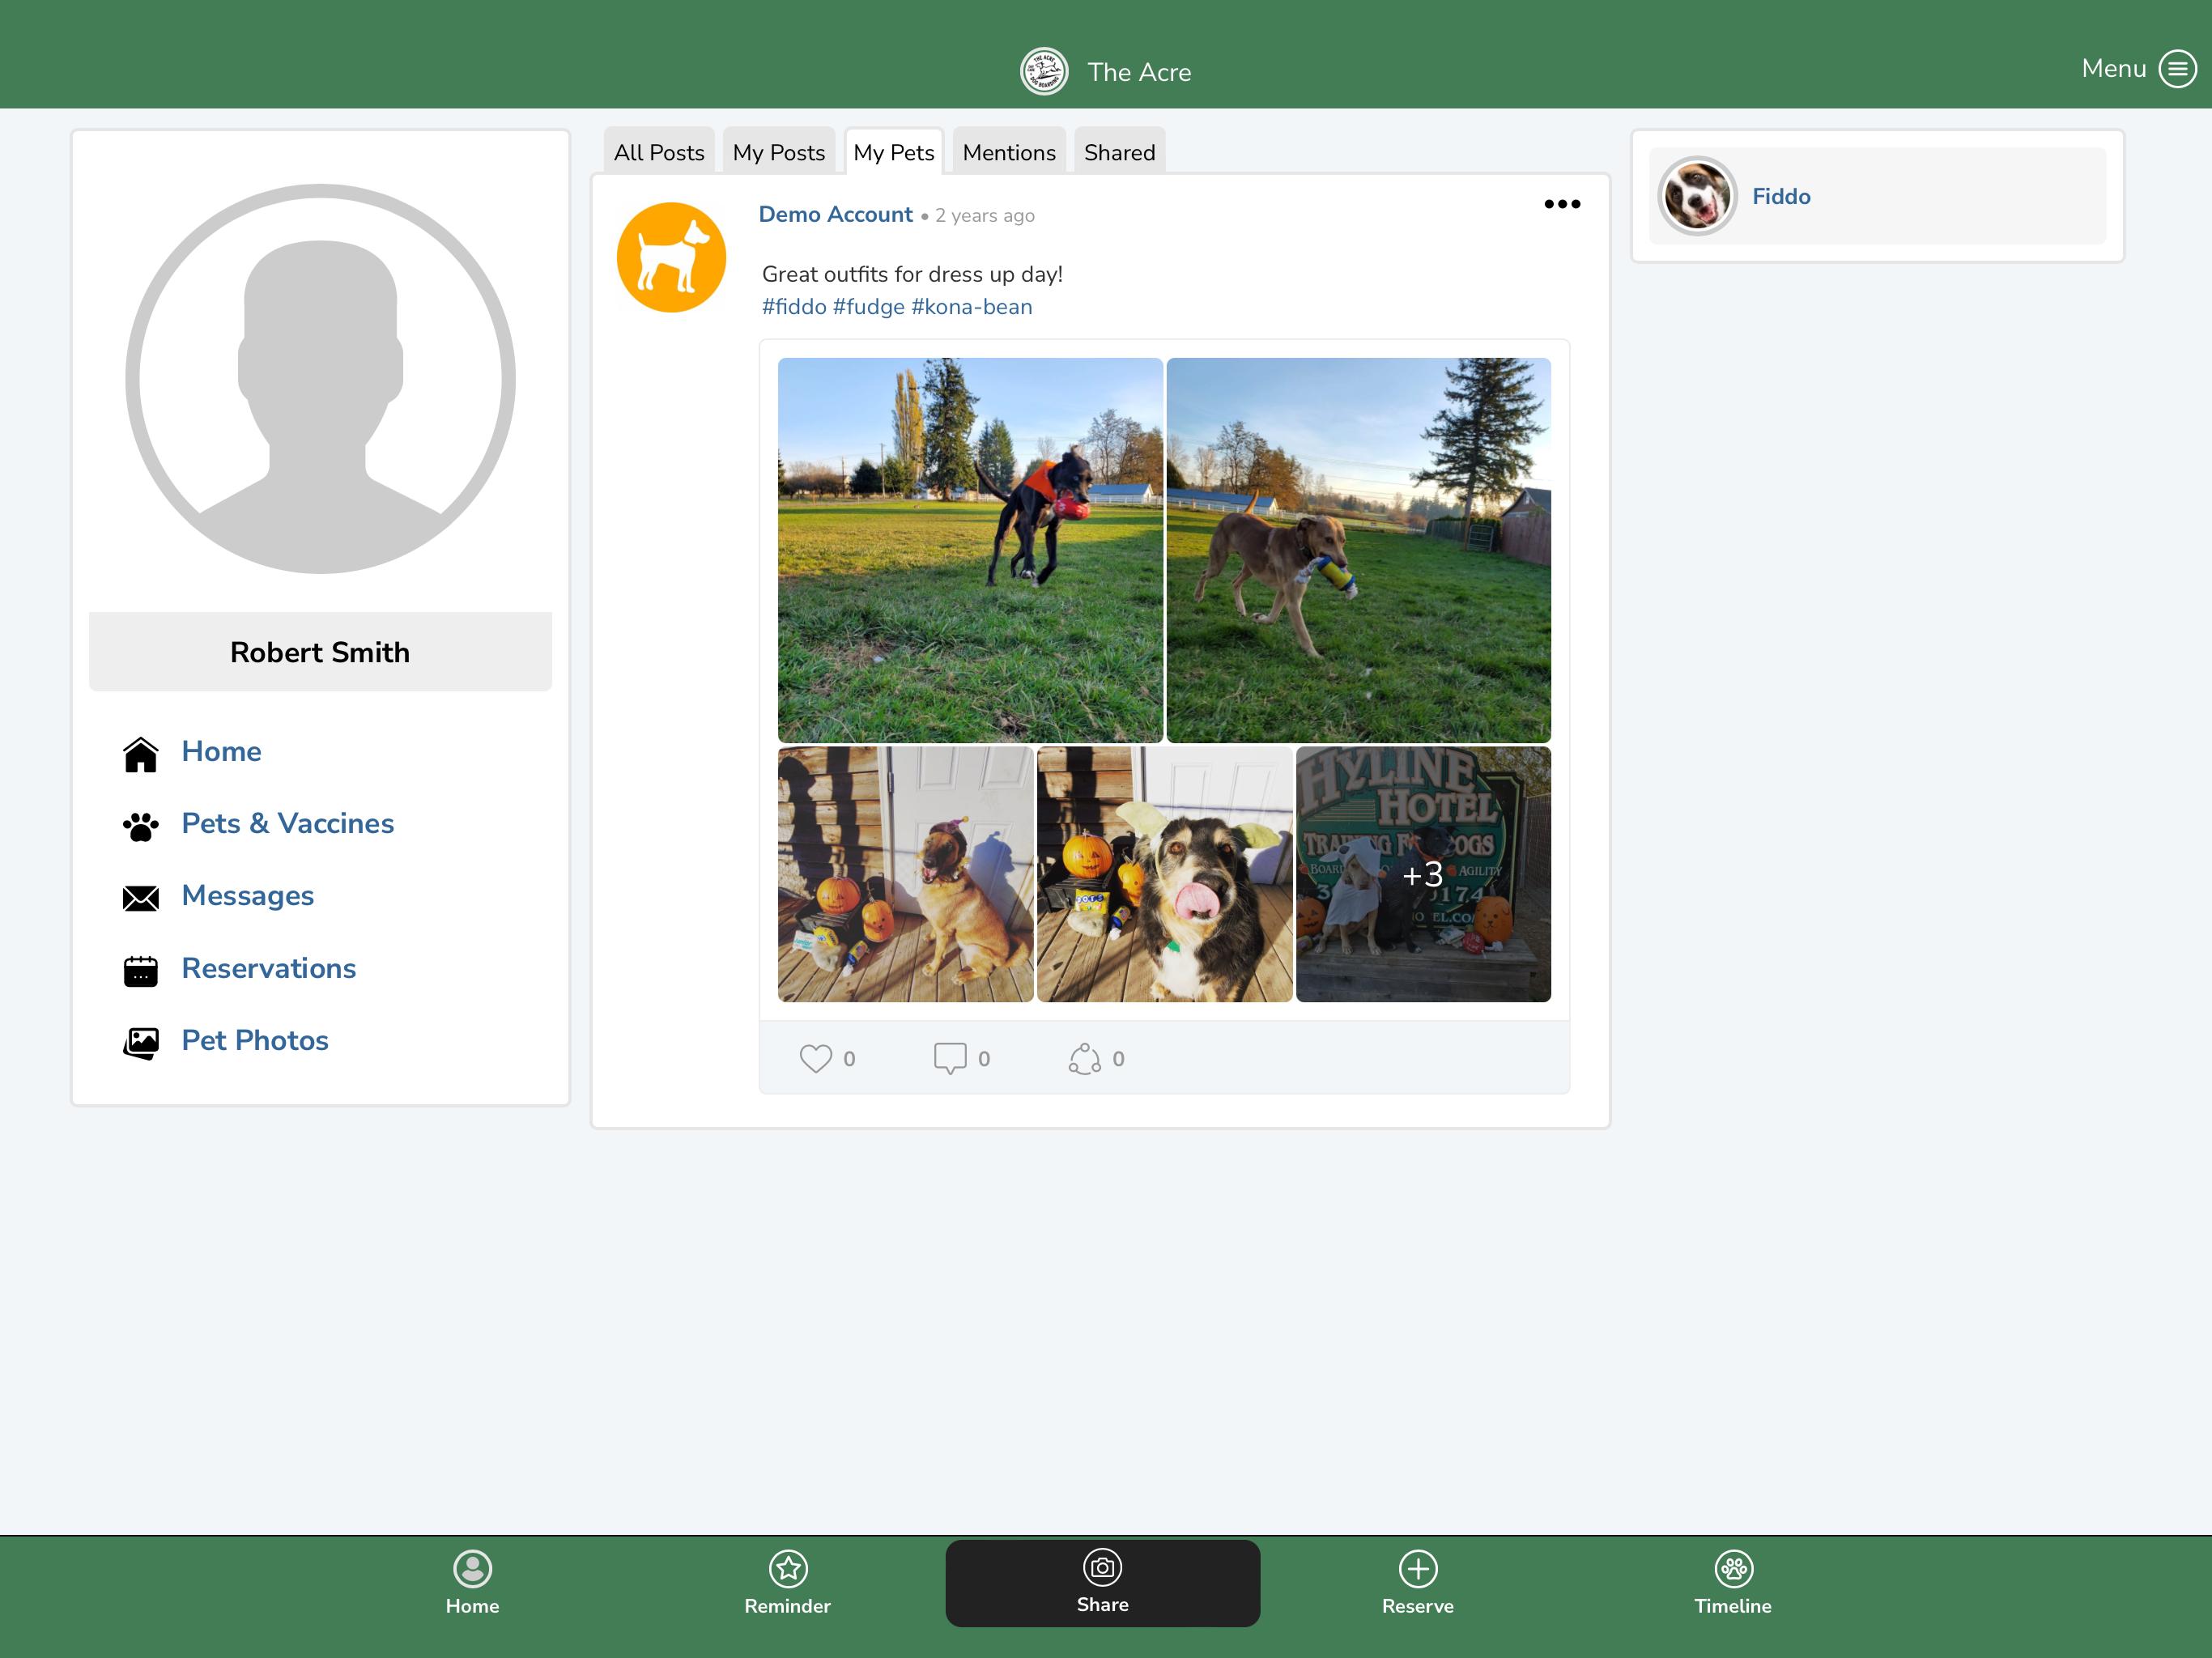Viewport: 2212px width, 1658px height.
Task: Click The Acre logo badge
Action: (1044, 72)
